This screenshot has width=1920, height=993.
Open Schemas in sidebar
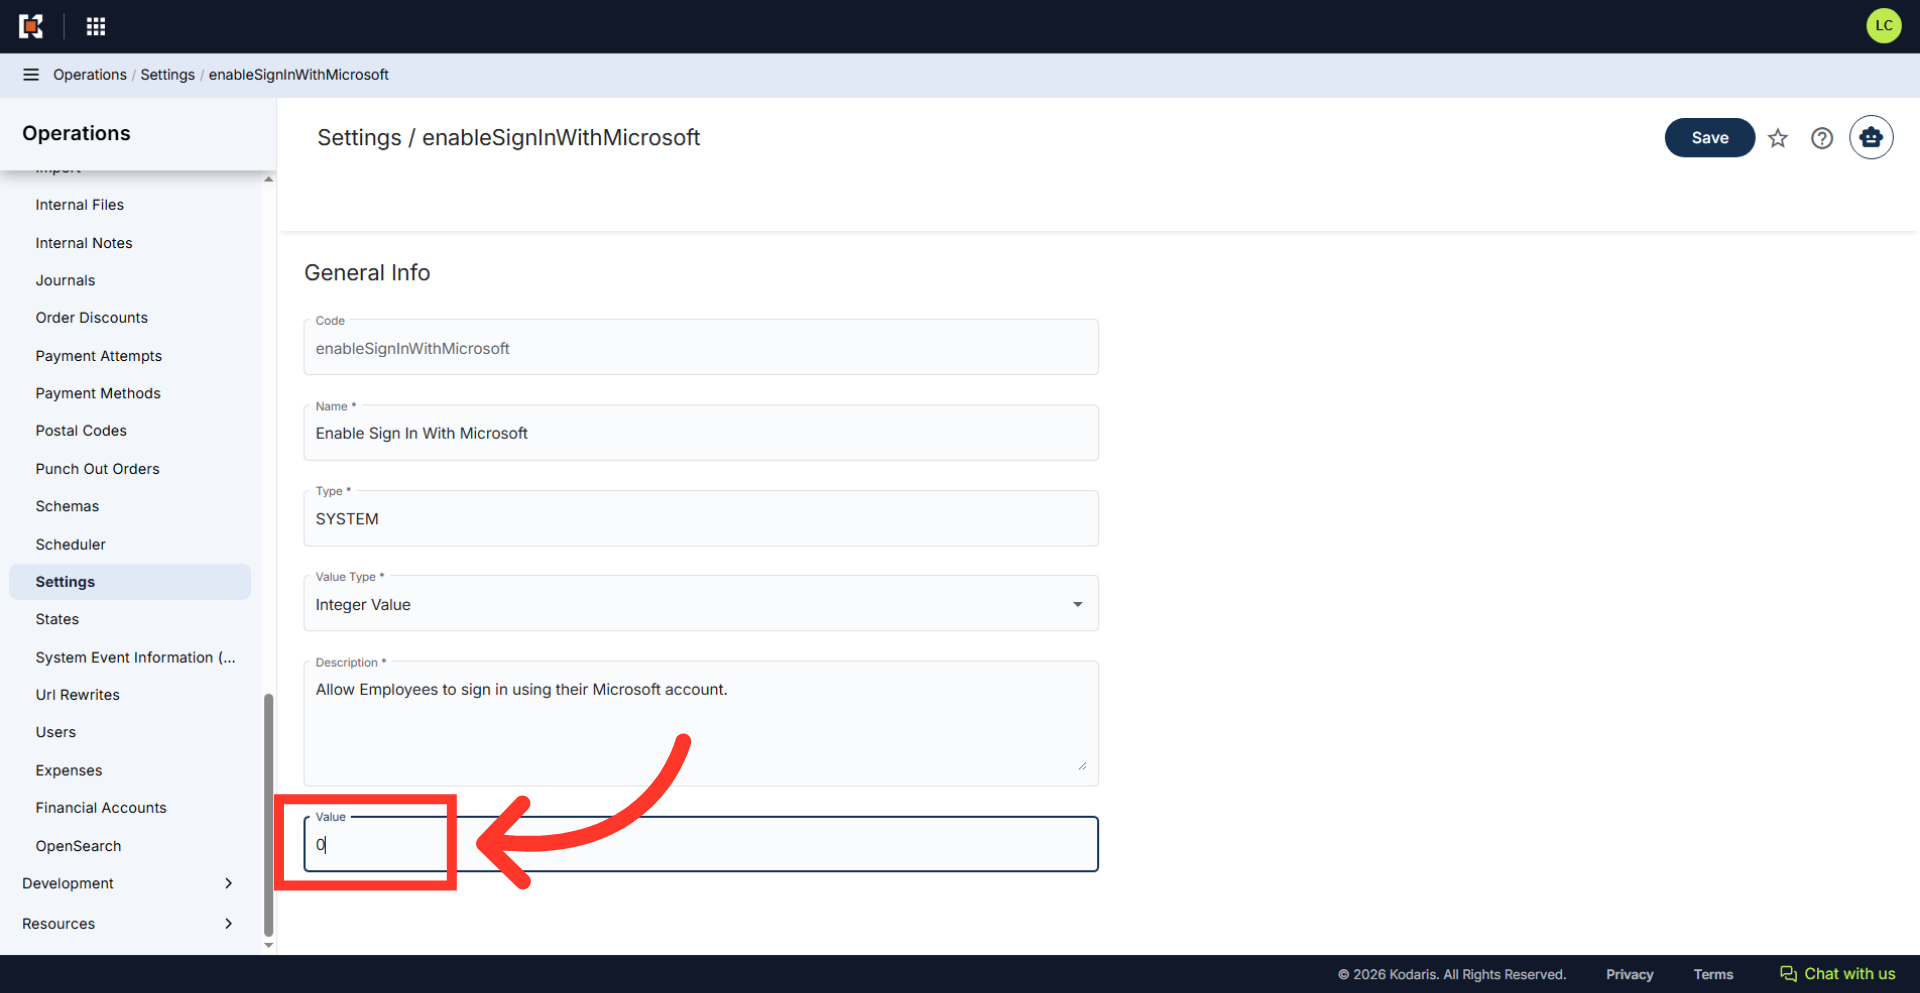[68, 507]
